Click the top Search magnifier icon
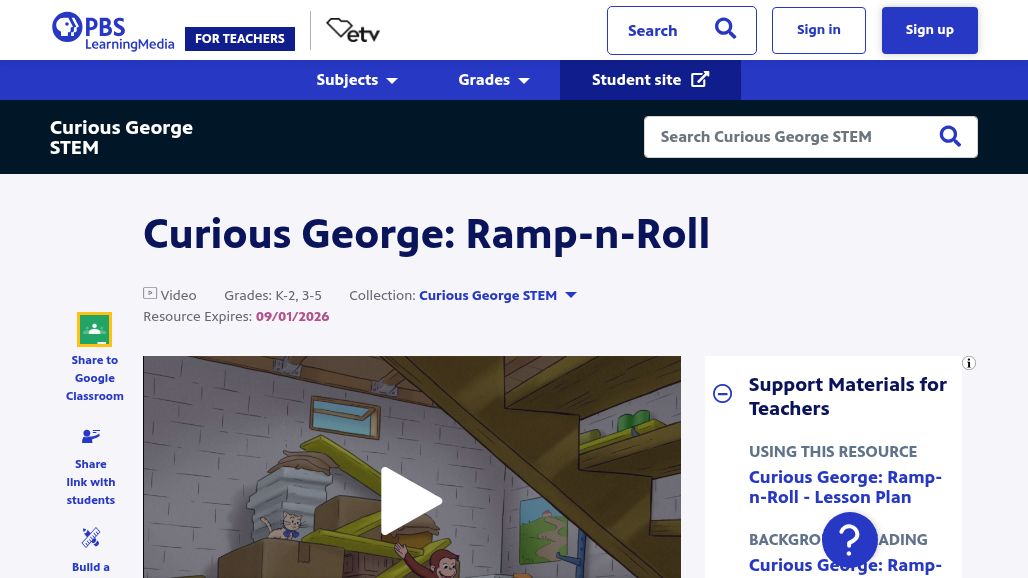The image size is (1028, 578). tap(725, 29)
